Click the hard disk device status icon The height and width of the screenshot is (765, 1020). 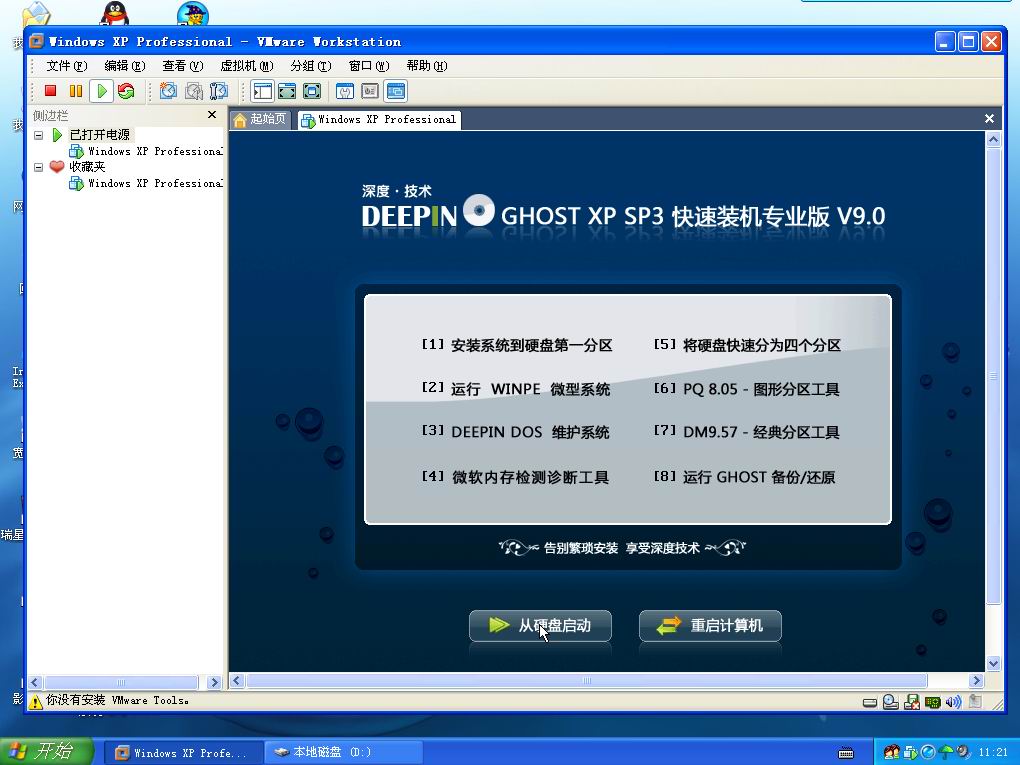click(x=870, y=703)
